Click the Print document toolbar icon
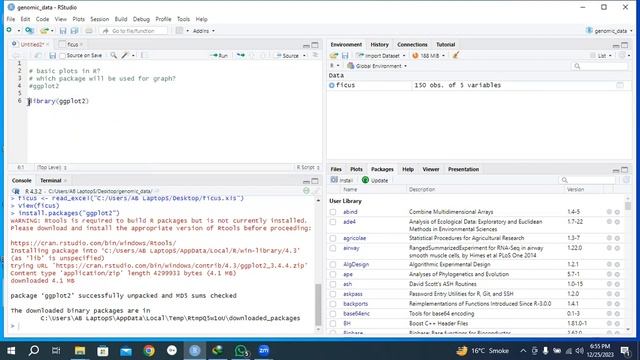 tap(89, 31)
